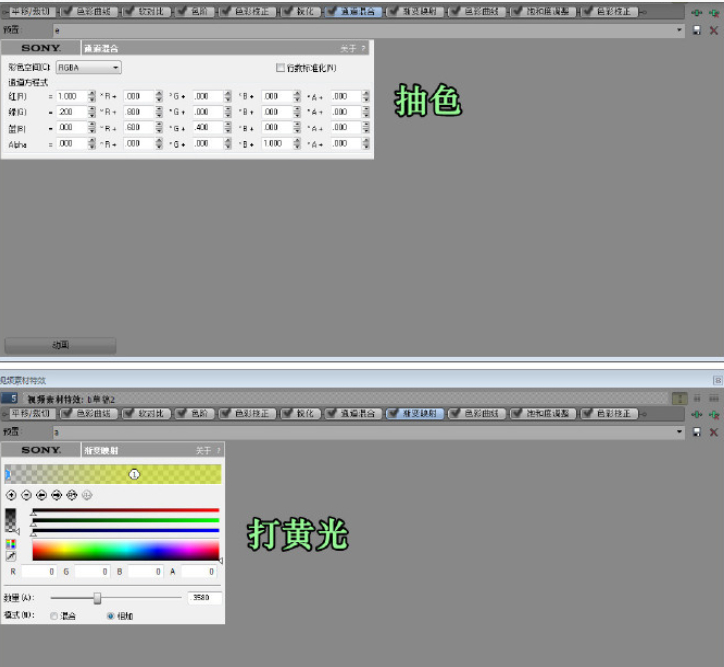Image resolution: width=724 pixels, height=667 pixels.
Task: Click the 动画 animate button
Action: pyautogui.click(x=60, y=345)
